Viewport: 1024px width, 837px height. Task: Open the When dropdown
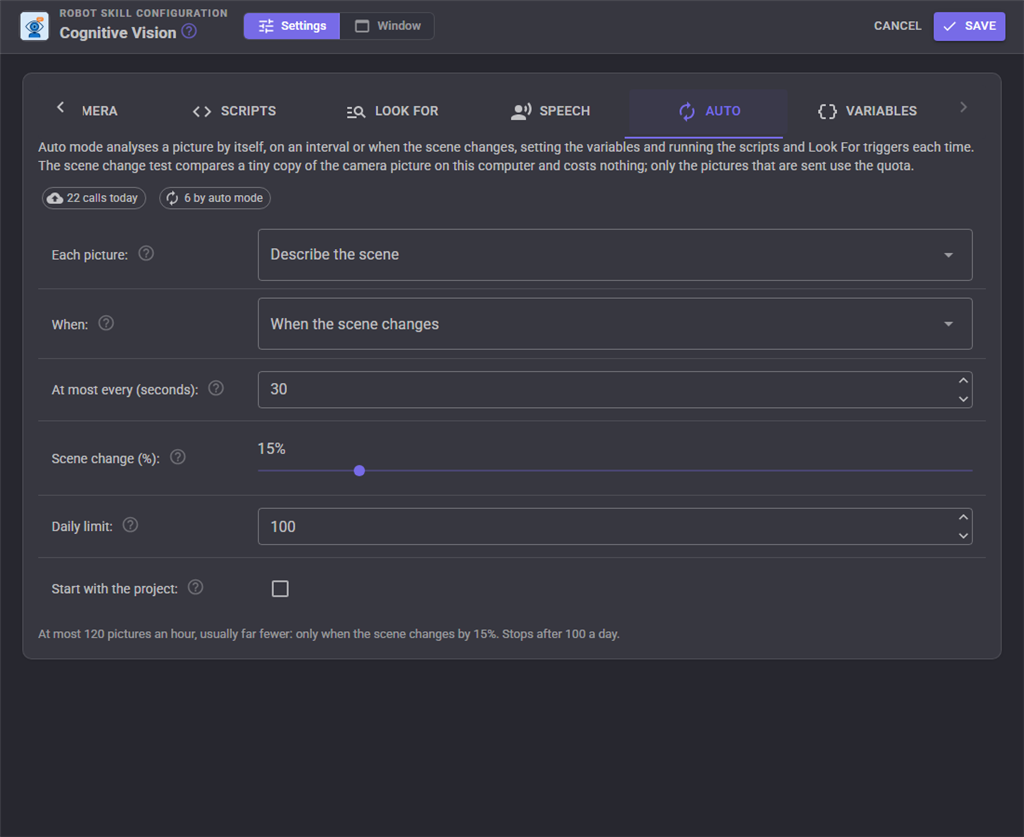pyautogui.click(x=615, y=324)
